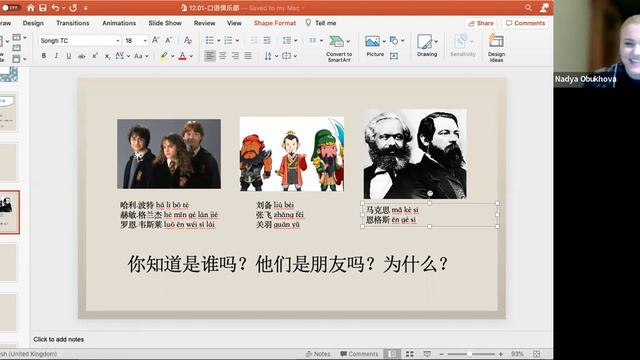Switch to Slide Sorter view
This screenshot has width=640, height=360.
(x=409, y=354)
